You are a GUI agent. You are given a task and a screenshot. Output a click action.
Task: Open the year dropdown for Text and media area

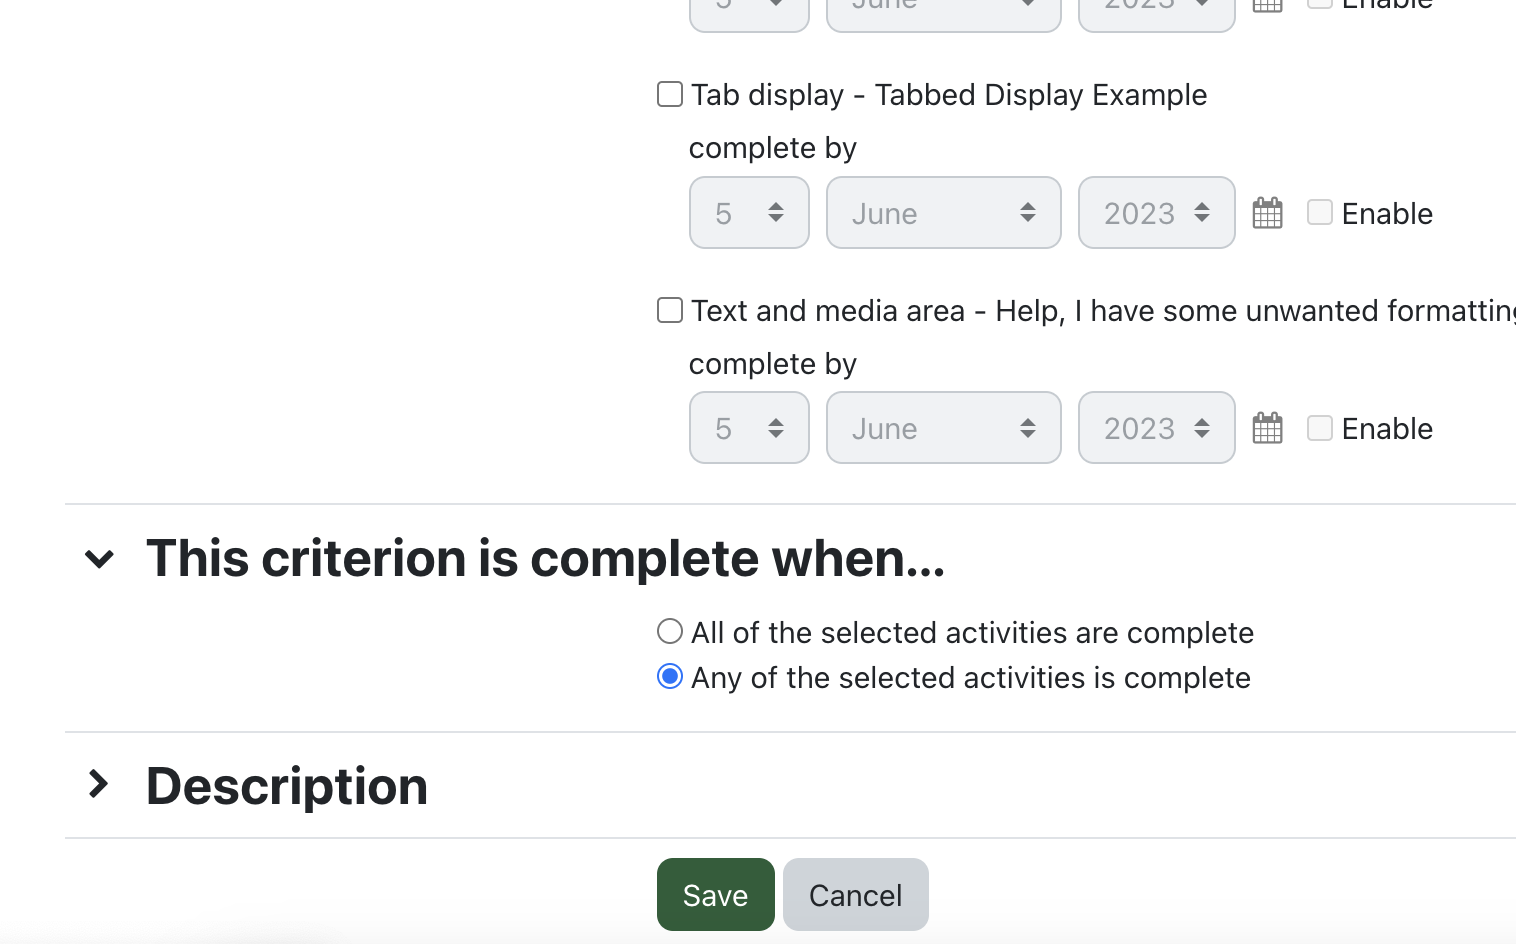pyautogui.click(x=1156, y=428)
